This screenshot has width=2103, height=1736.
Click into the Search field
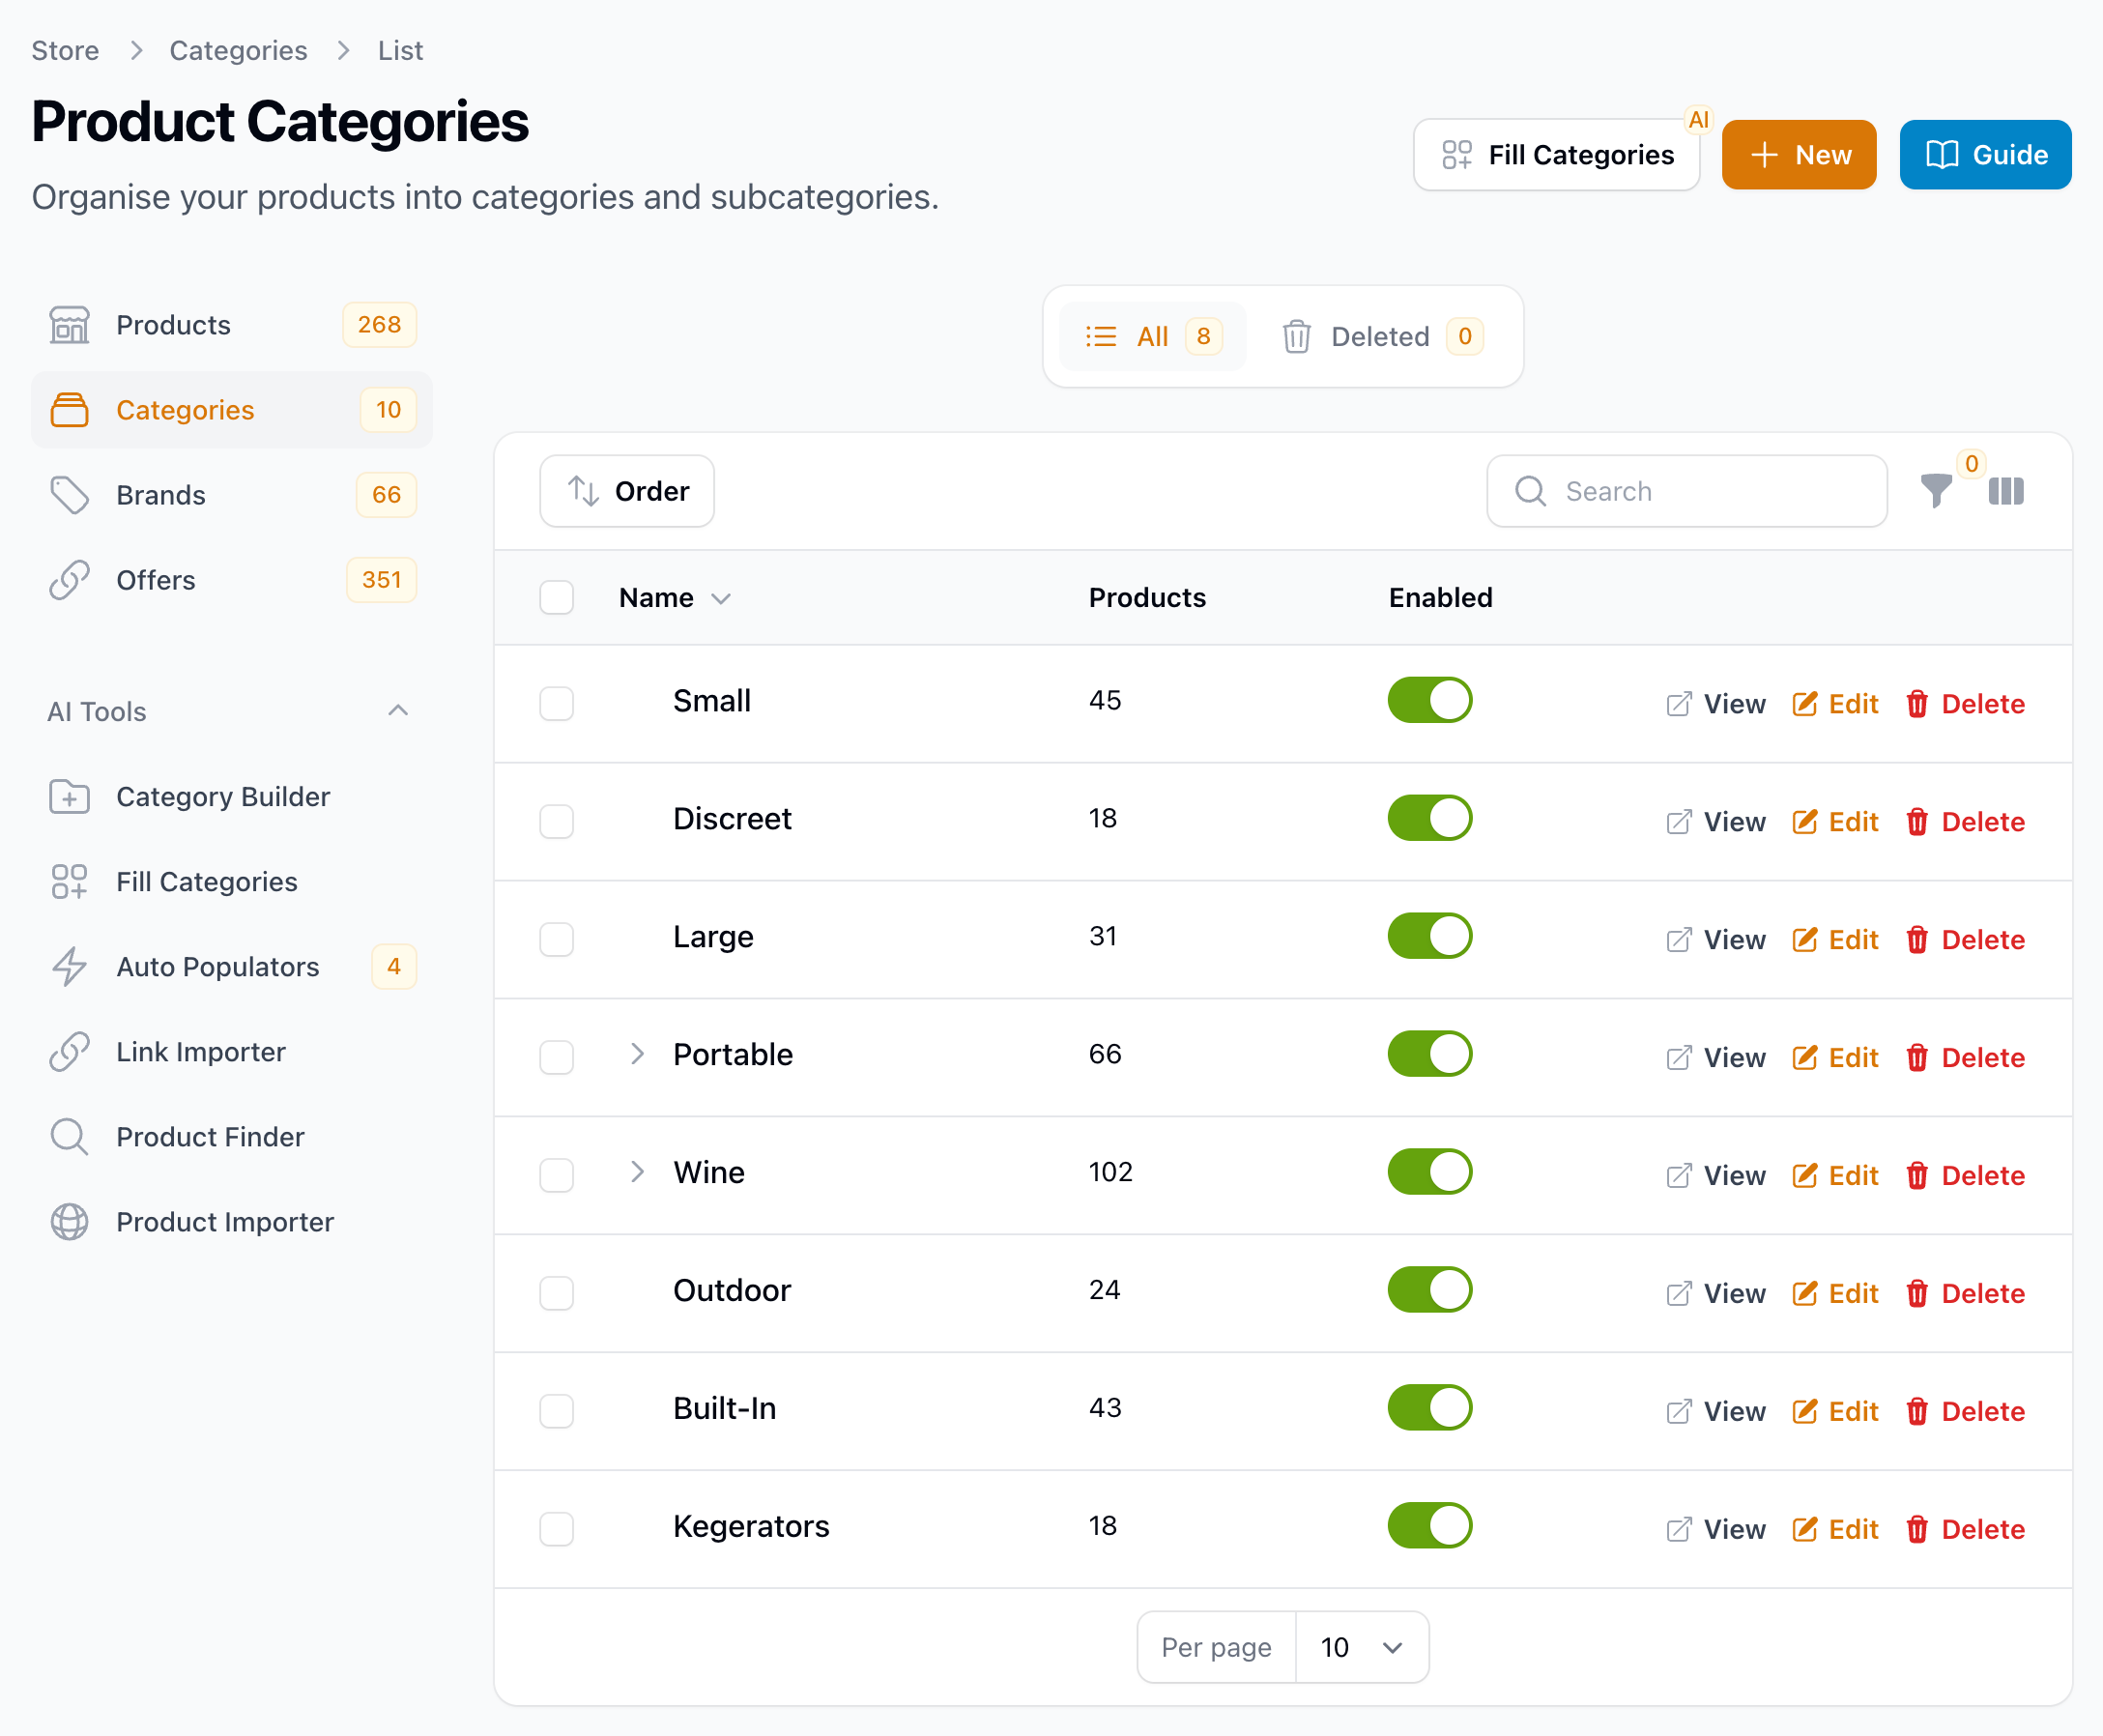[x=1687, y=491]
